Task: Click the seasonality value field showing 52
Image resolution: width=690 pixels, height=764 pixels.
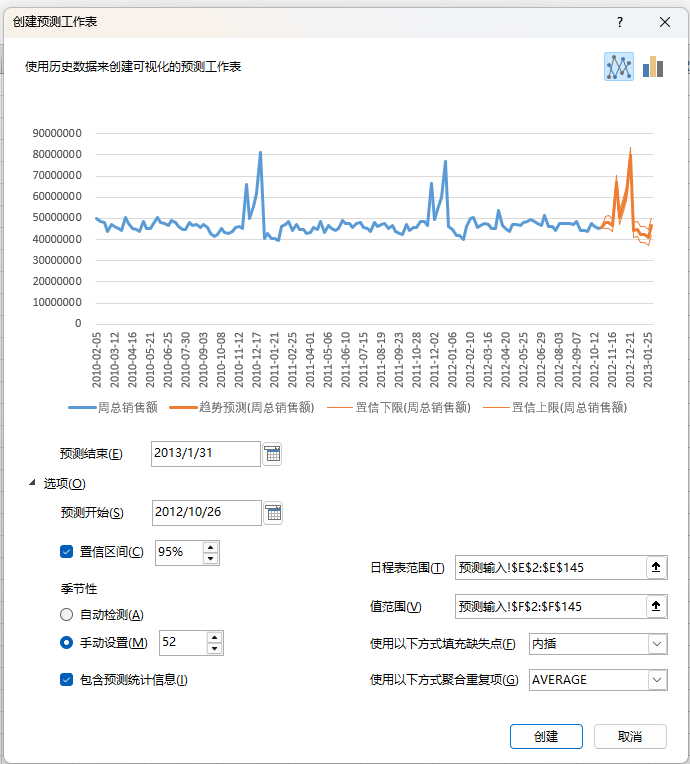Action: pyautogui.click(x=183, y=643)
